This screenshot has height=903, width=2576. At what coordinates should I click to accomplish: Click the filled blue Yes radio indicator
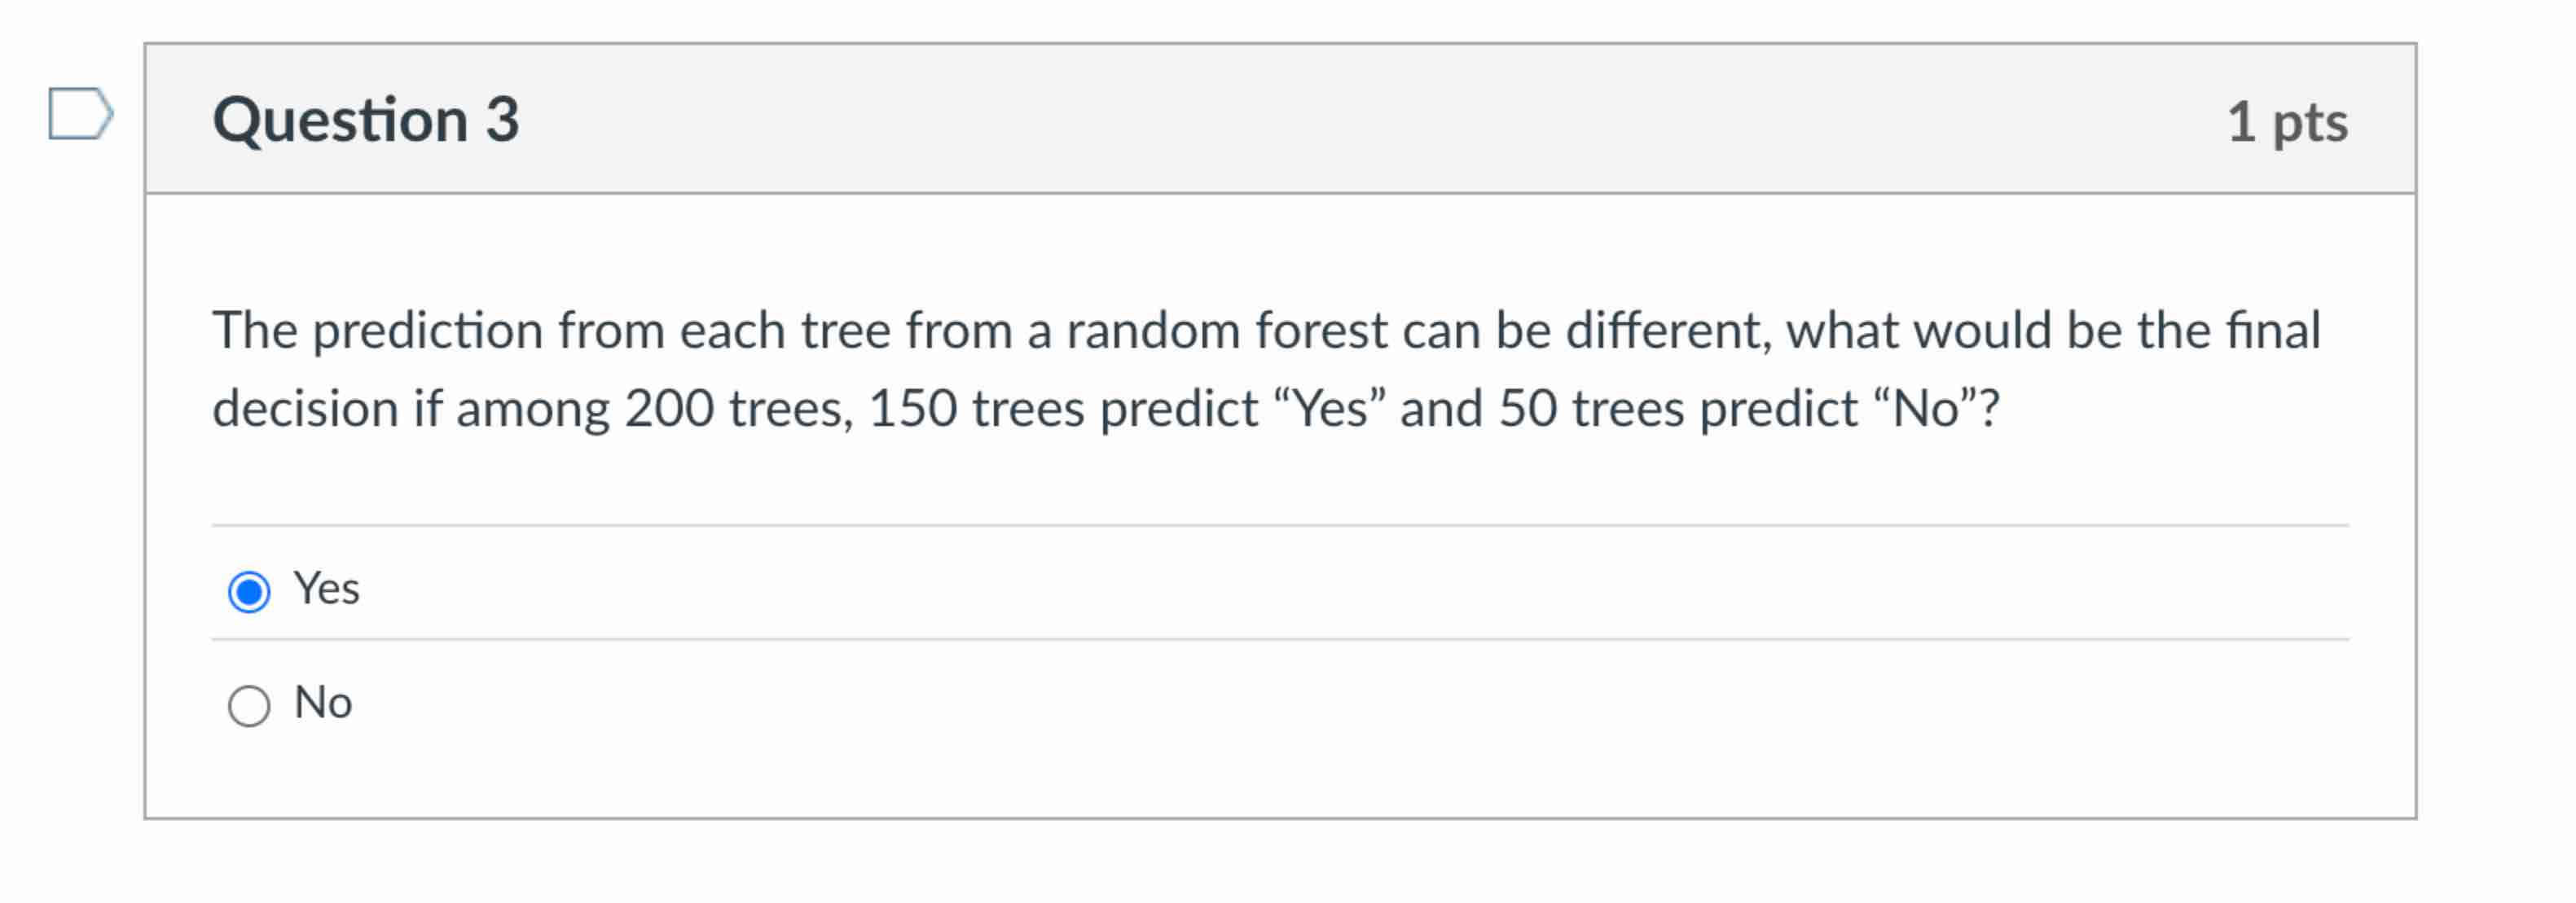pyautogui.click(x=250, y=591)
